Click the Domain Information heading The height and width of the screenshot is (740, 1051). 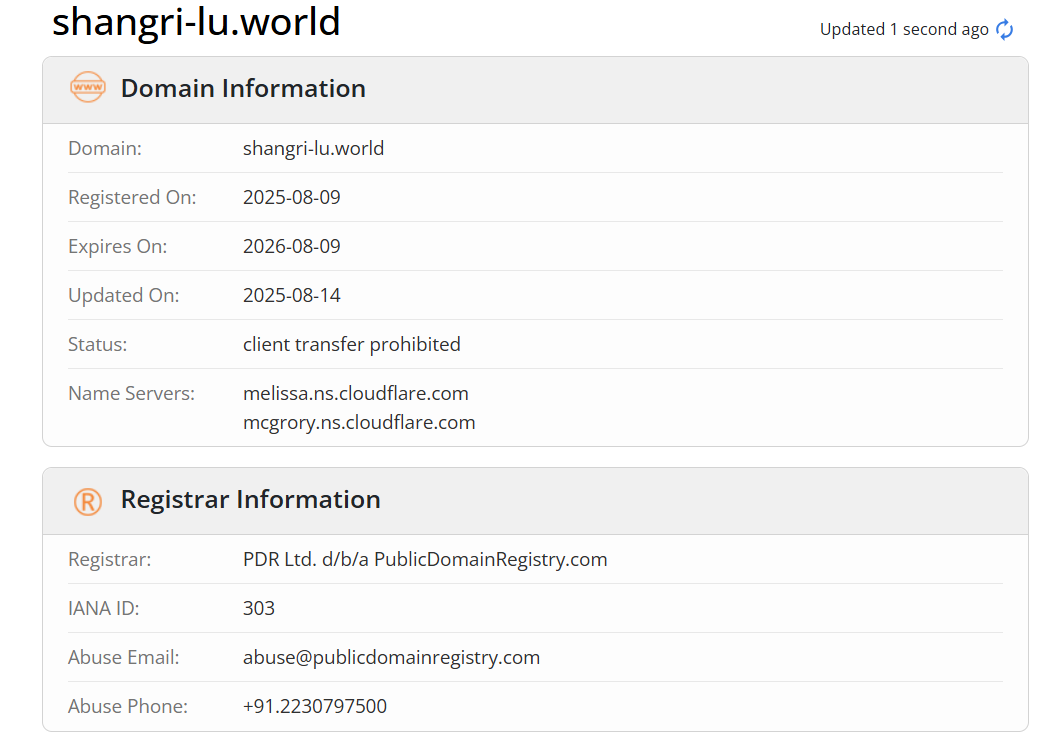[243, 88]
